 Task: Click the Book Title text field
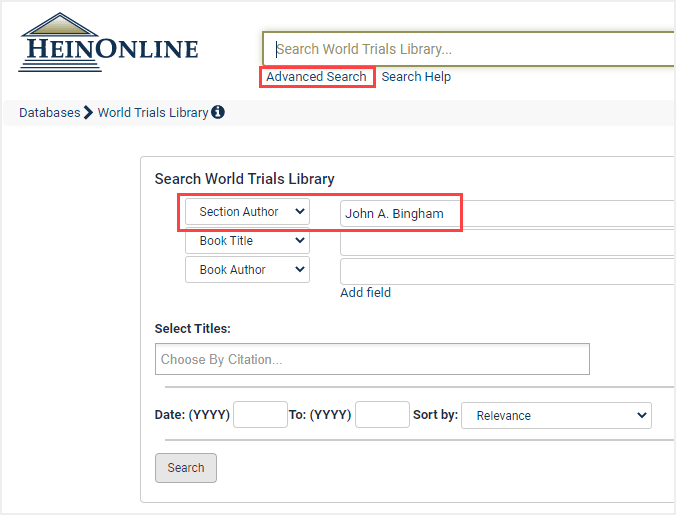(507, 243)
